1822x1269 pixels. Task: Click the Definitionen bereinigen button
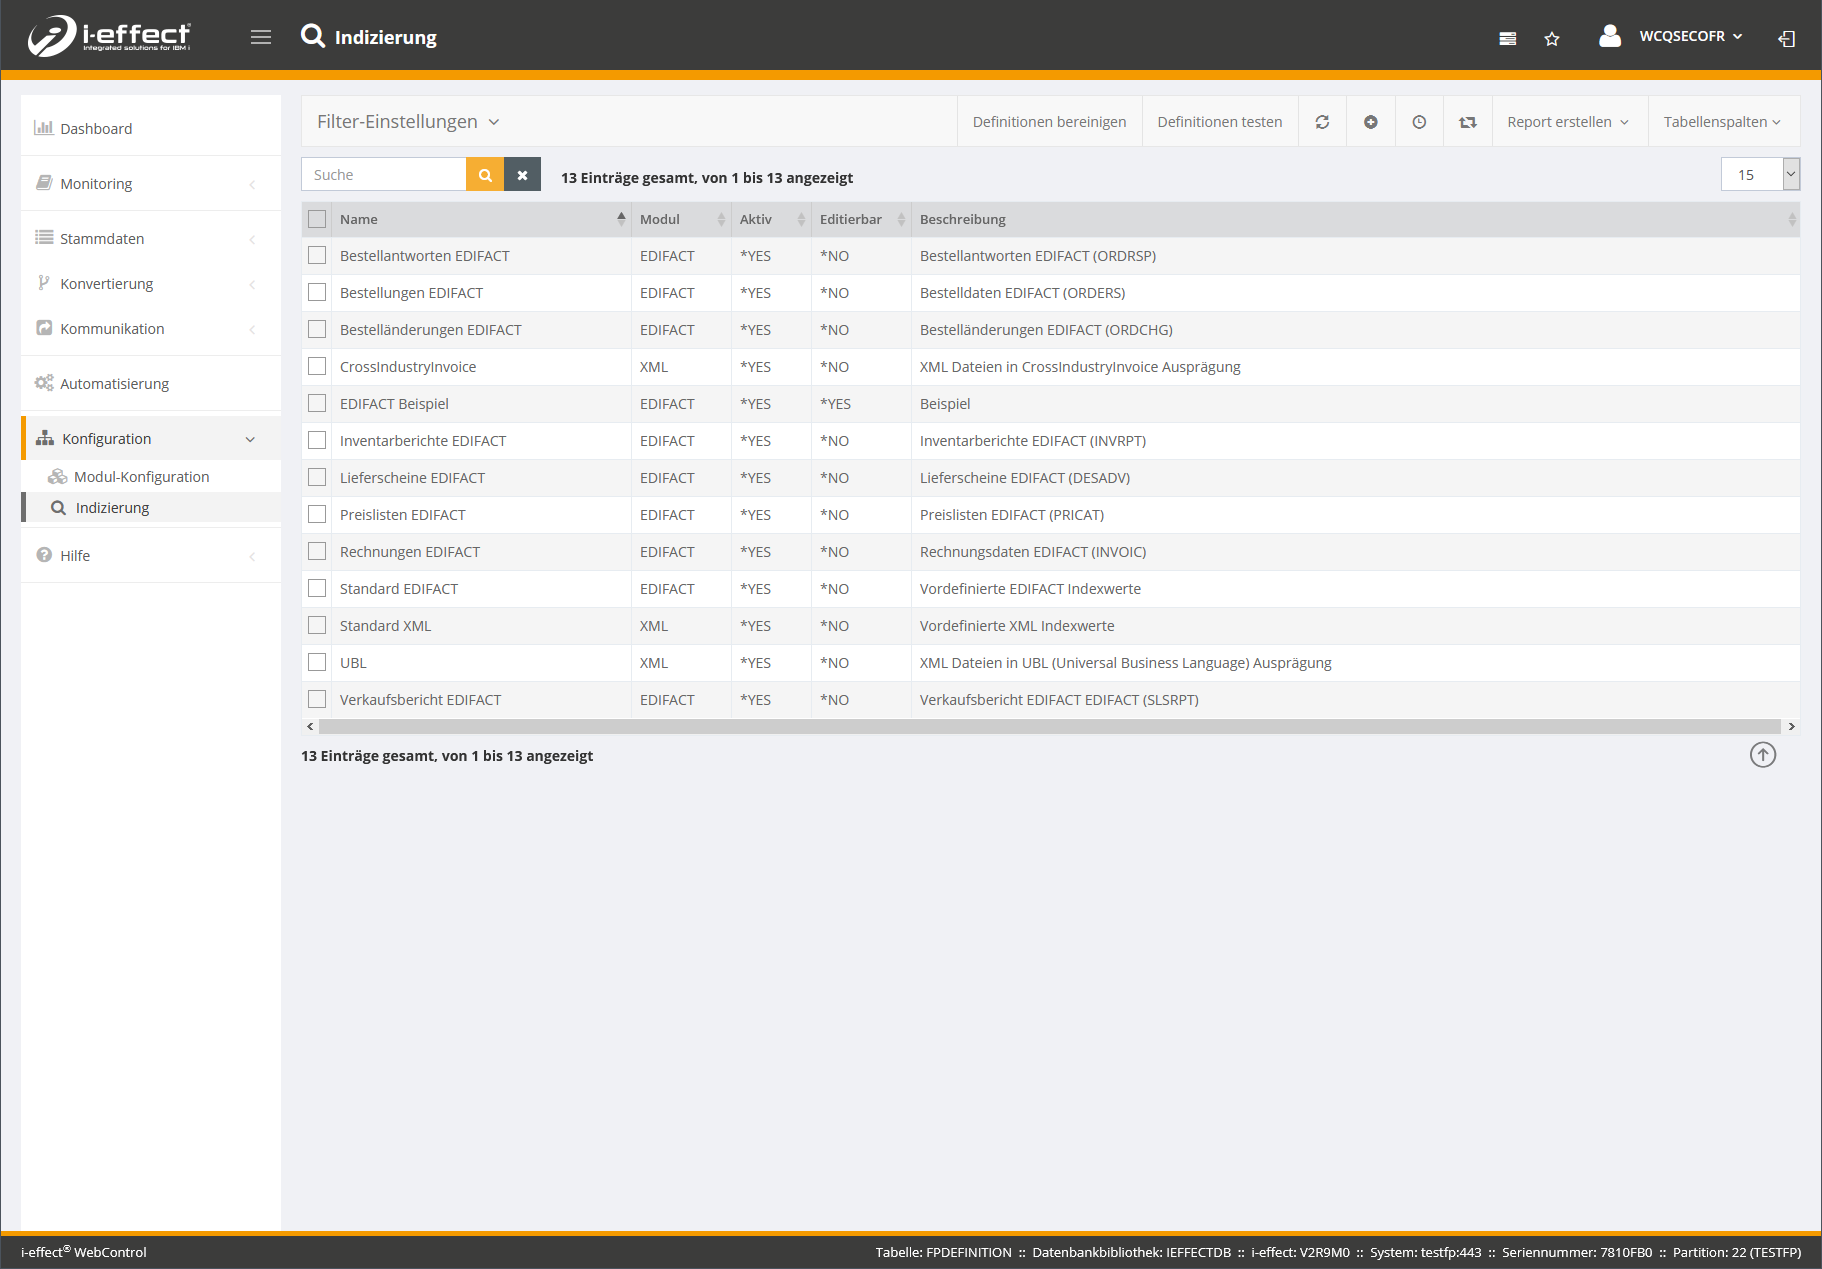[x=1049, y=122]
